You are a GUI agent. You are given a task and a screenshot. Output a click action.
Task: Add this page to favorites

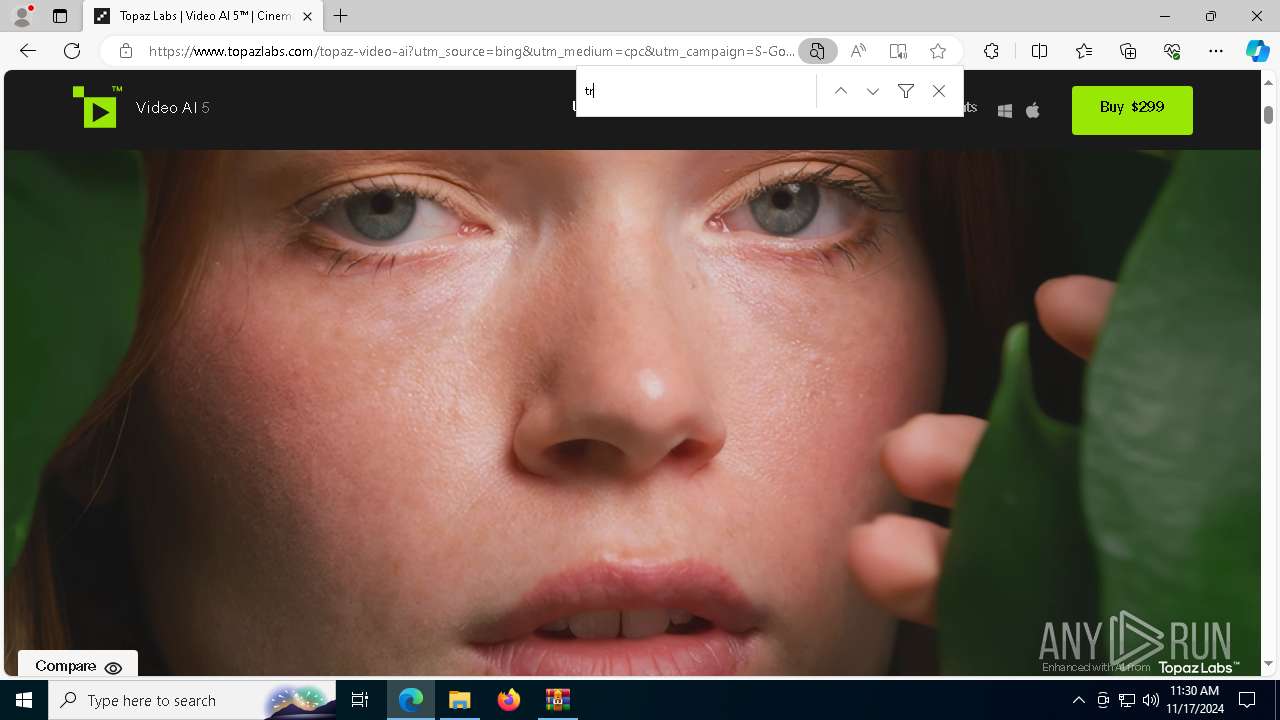[938, 51]
